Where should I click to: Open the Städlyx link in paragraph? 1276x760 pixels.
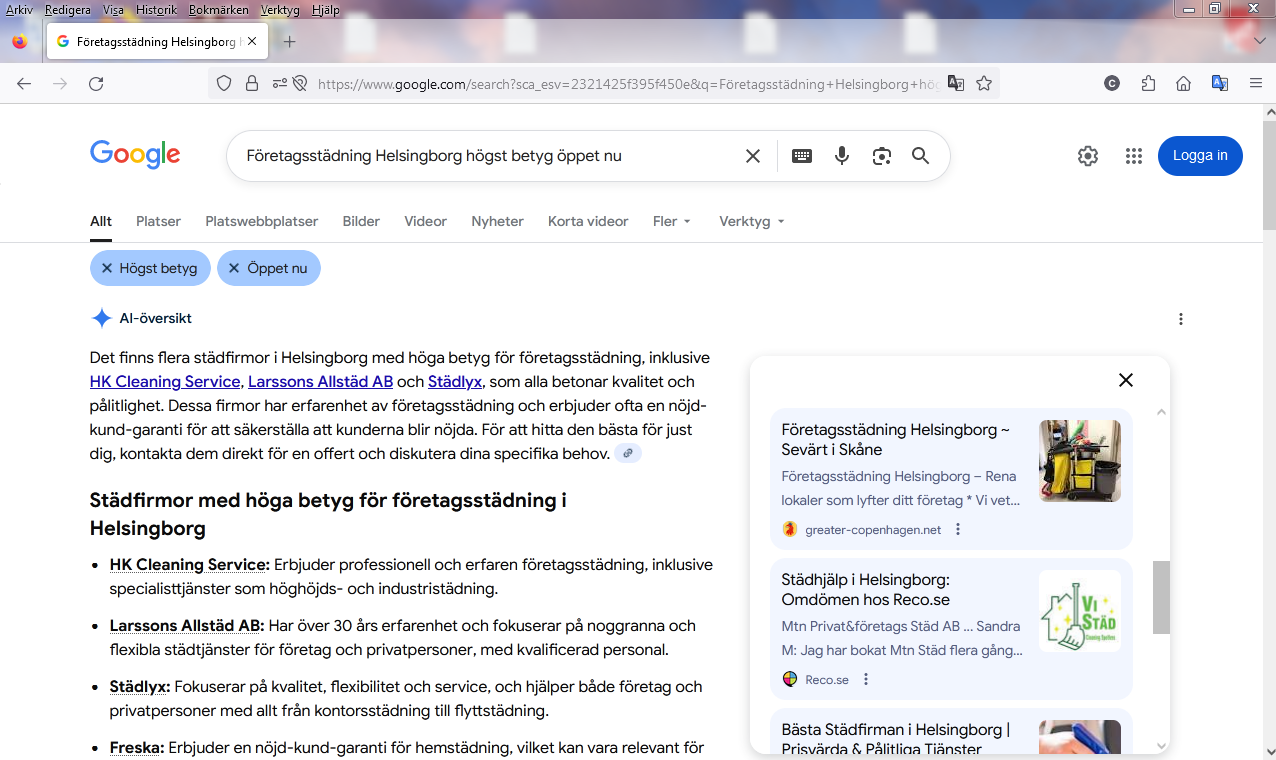pos(455,381)
